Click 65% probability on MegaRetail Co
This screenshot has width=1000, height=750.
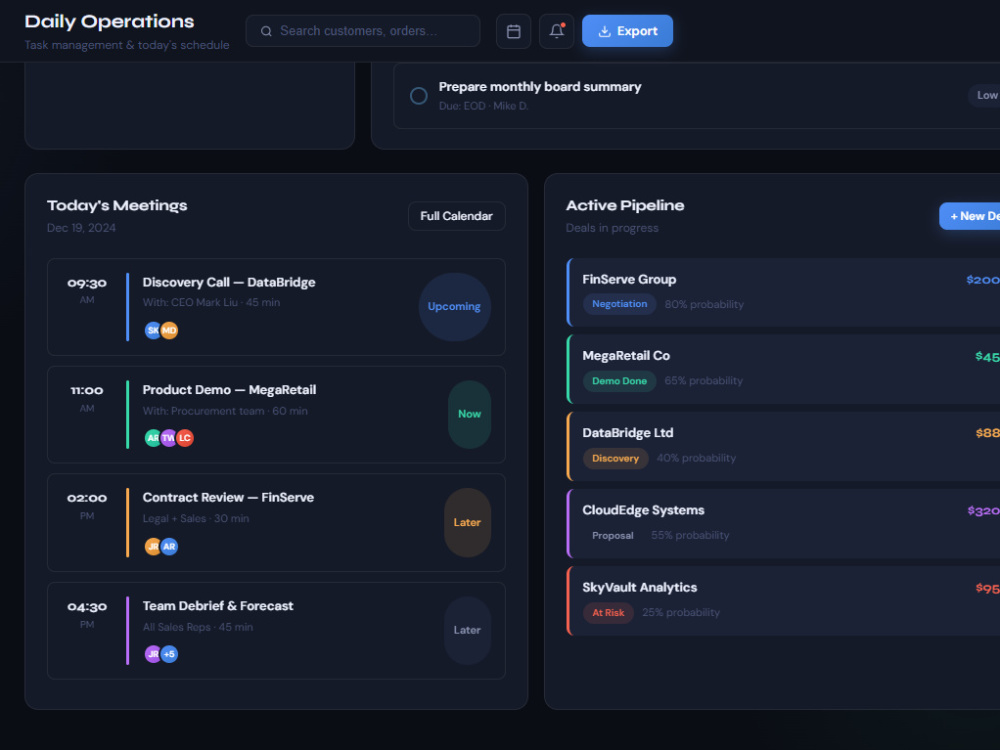pyautogui.click(x=703, y=381)
